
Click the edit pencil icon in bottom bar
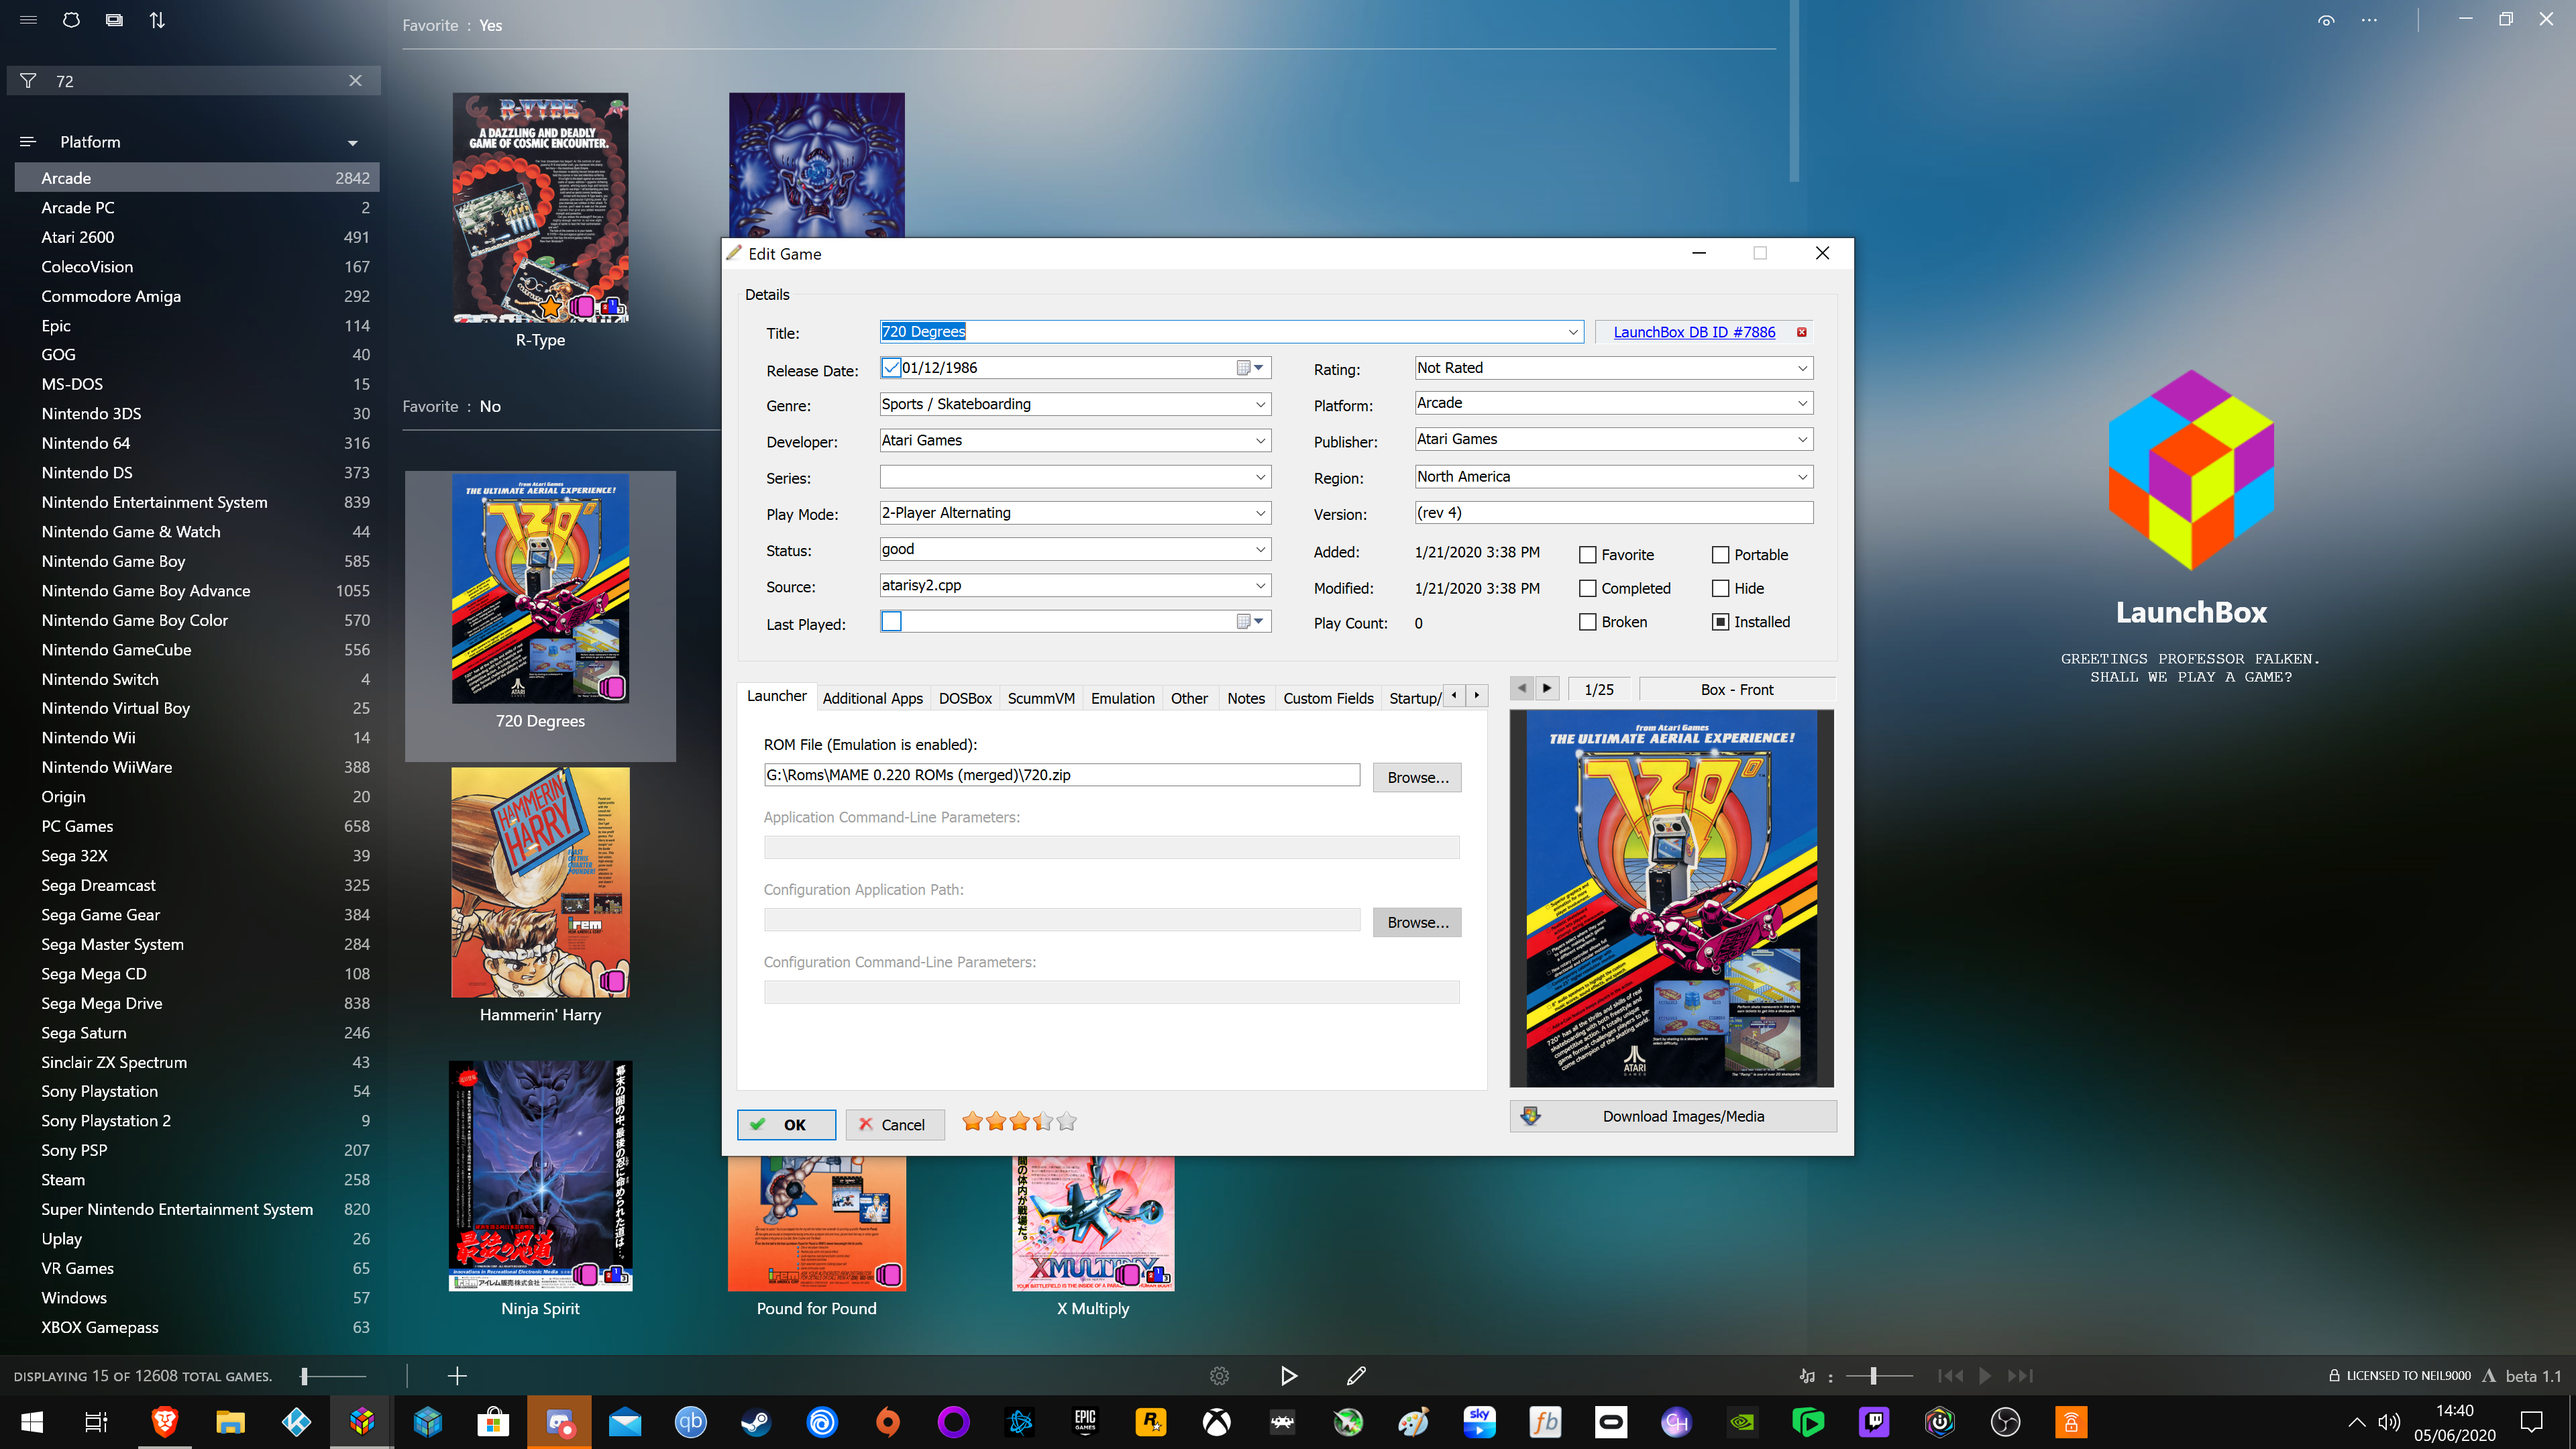(x=1356, y=1377)
